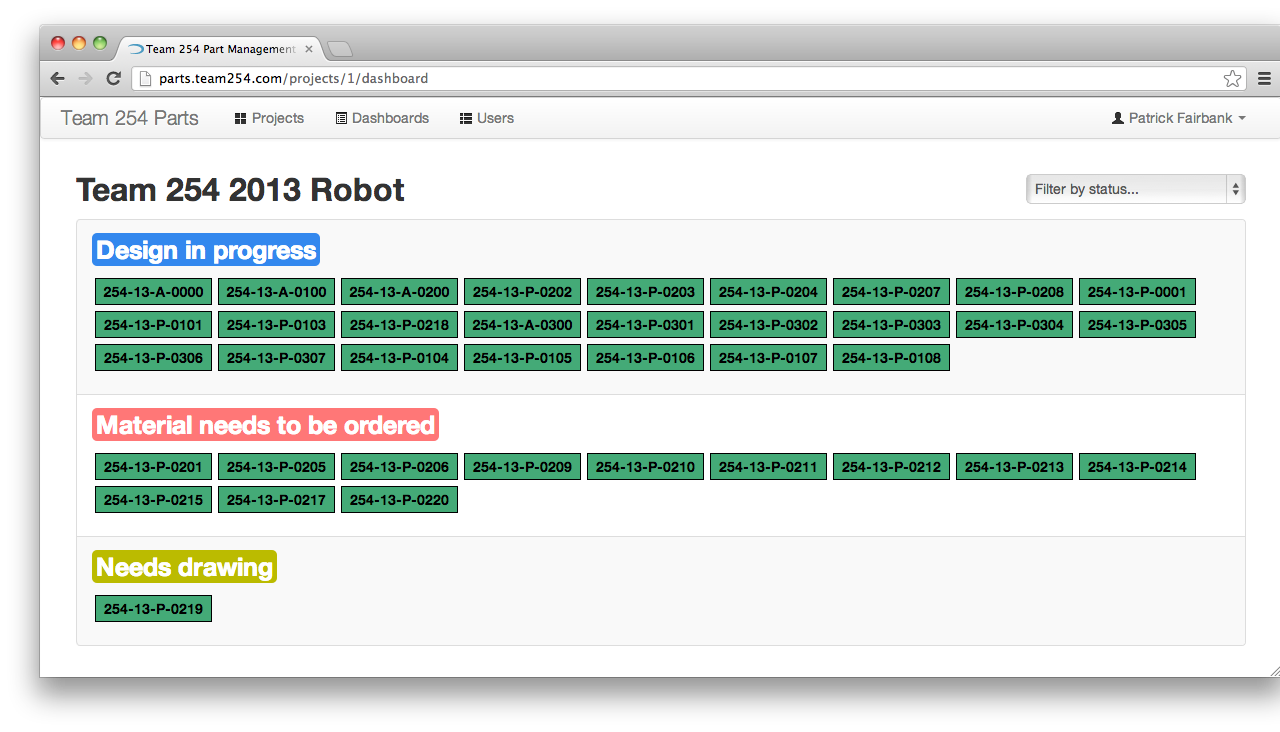Select part 254-13-P-0301
1280x732 pixels.
click(645, 325)
